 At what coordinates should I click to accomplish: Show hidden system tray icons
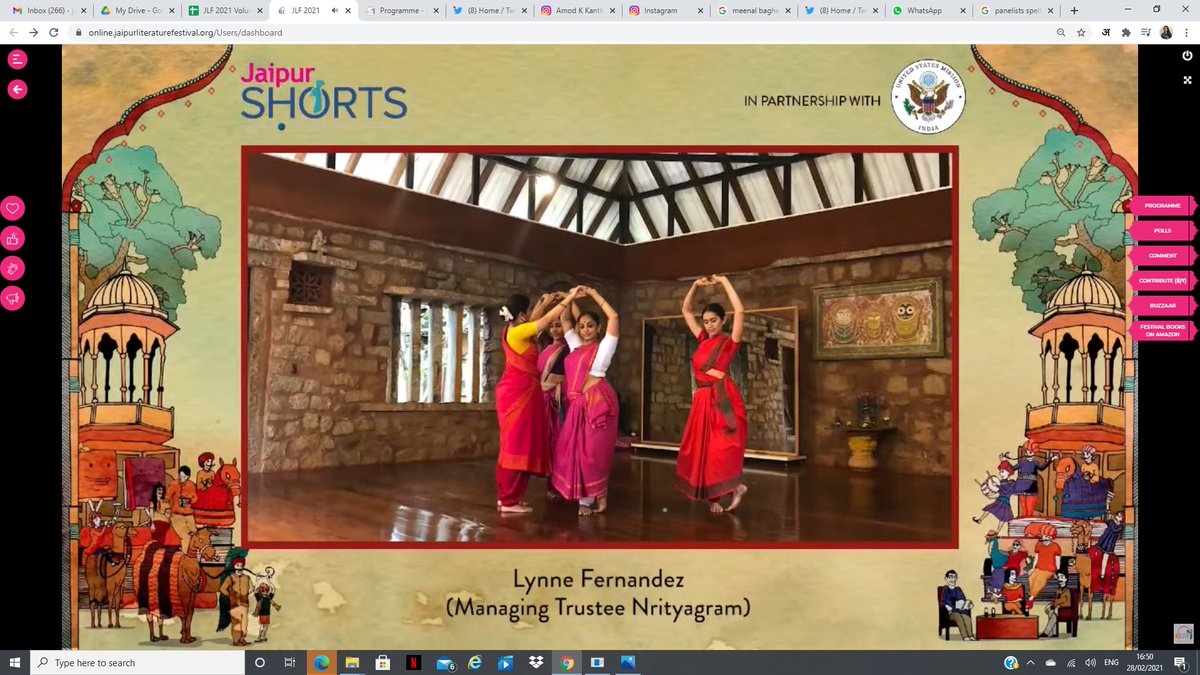(1032, 662)
